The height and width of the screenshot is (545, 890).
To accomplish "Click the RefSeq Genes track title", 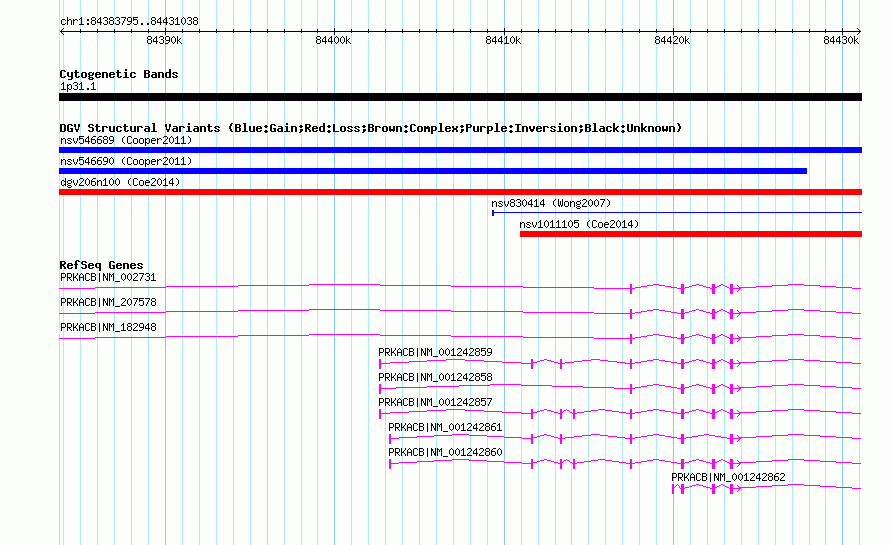I will [x=101, y=265].
